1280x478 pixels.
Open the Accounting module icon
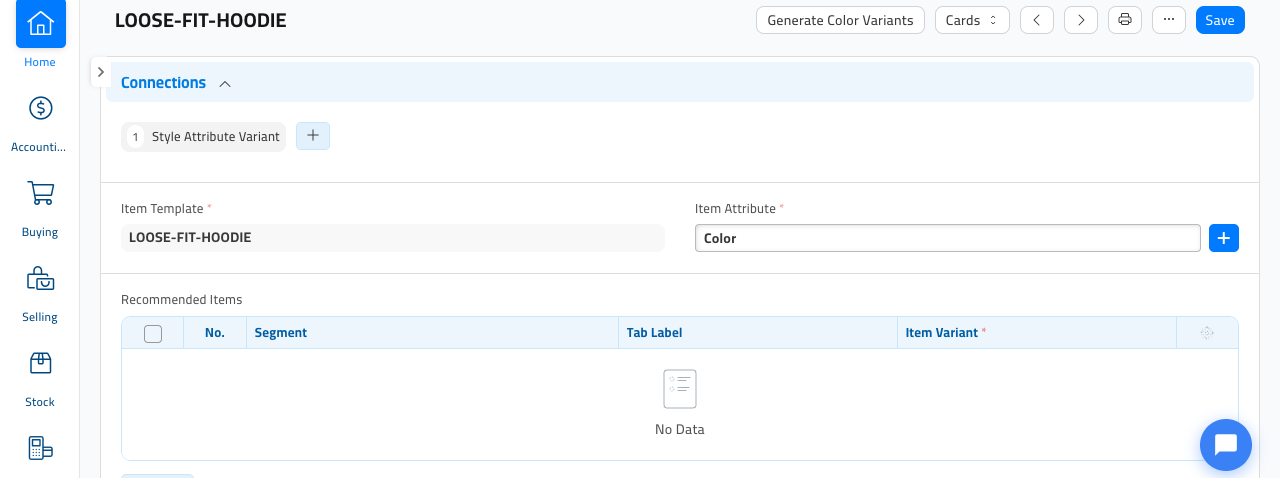point(40,108)
